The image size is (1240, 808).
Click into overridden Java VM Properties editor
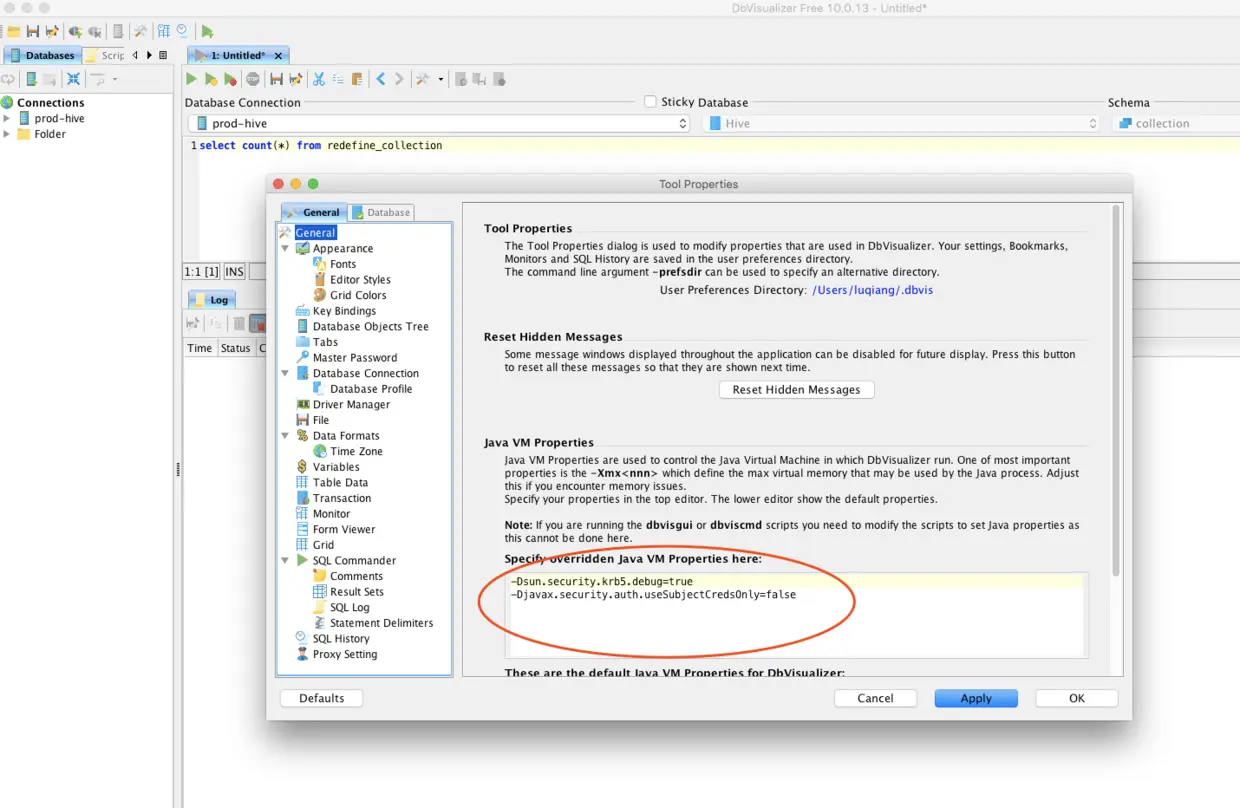[796, 615]
